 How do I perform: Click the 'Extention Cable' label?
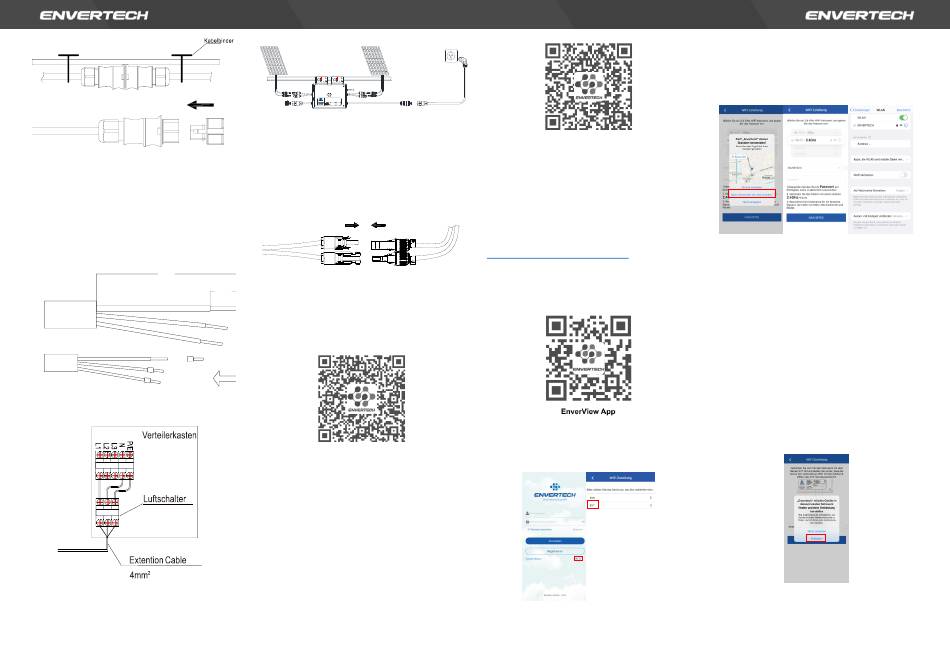click(158, 560)
